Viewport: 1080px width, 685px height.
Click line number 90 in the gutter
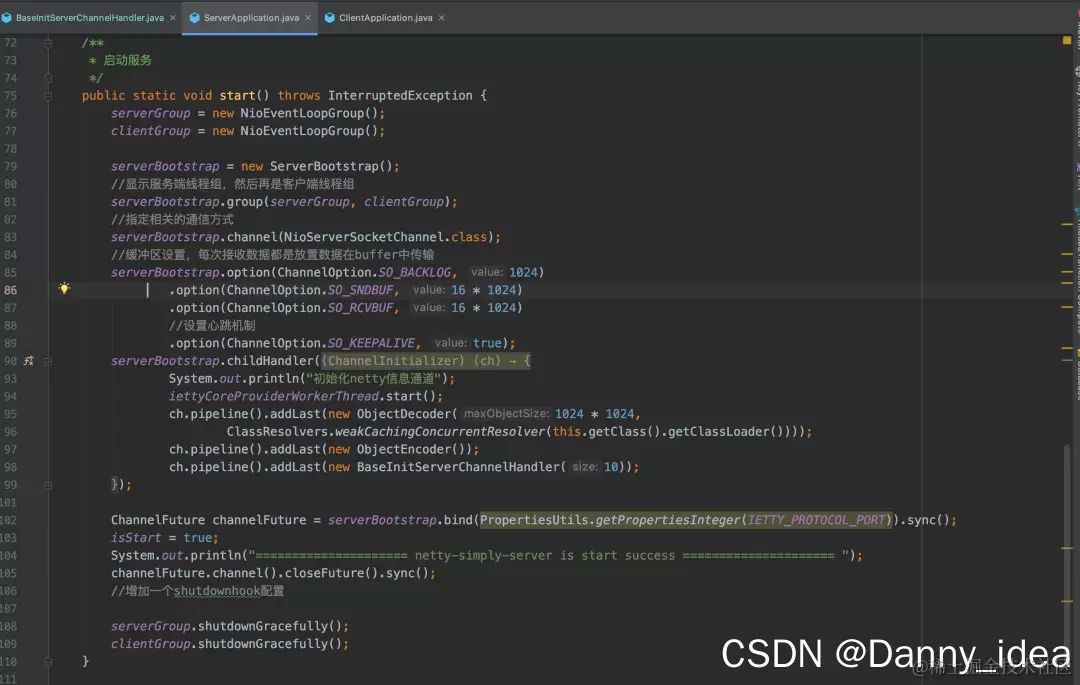(10, 361)
